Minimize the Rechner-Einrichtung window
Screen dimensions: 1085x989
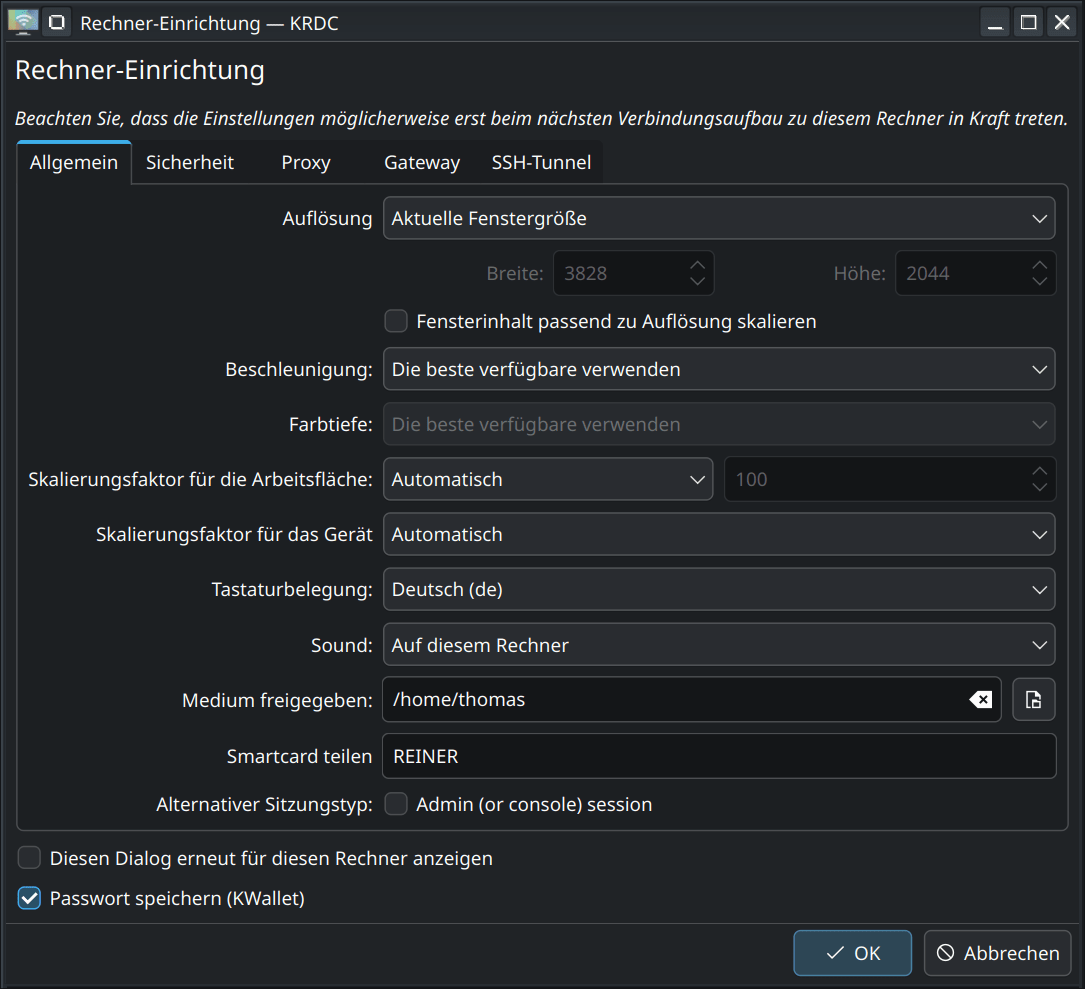tap(994, 22)
